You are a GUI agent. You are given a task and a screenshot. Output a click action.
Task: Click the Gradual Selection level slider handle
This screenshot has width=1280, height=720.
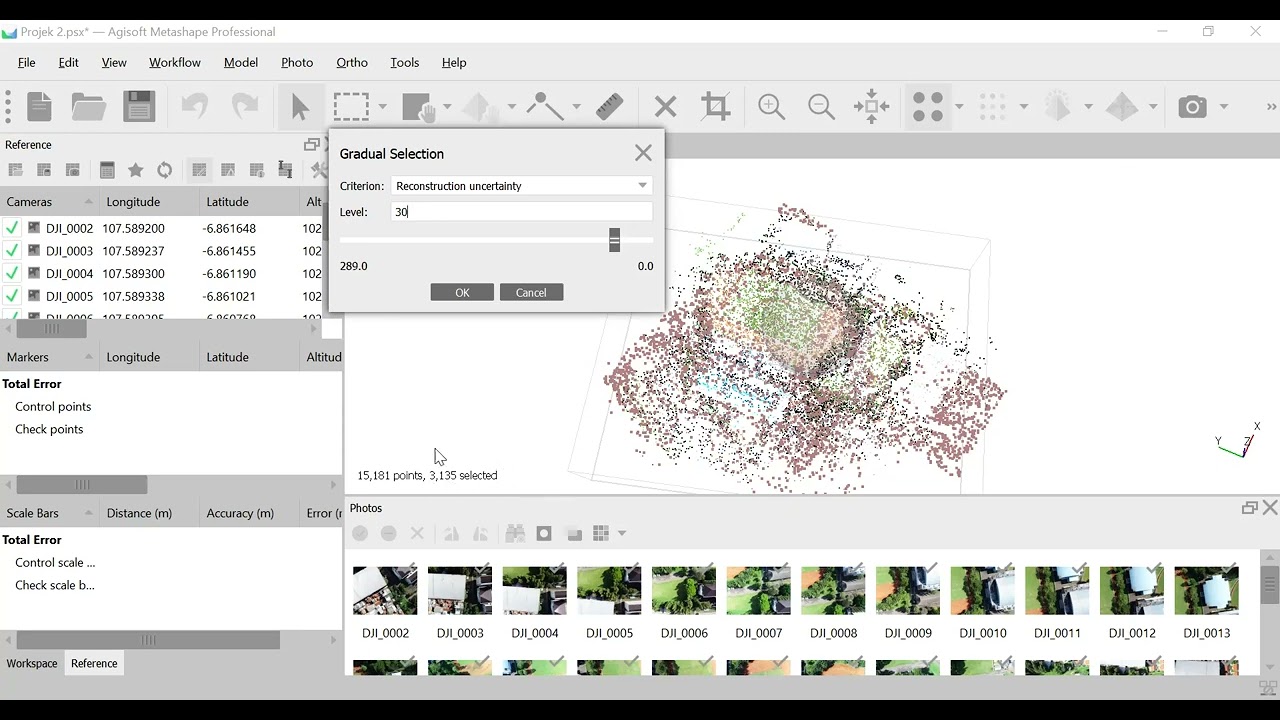(615, 240)
